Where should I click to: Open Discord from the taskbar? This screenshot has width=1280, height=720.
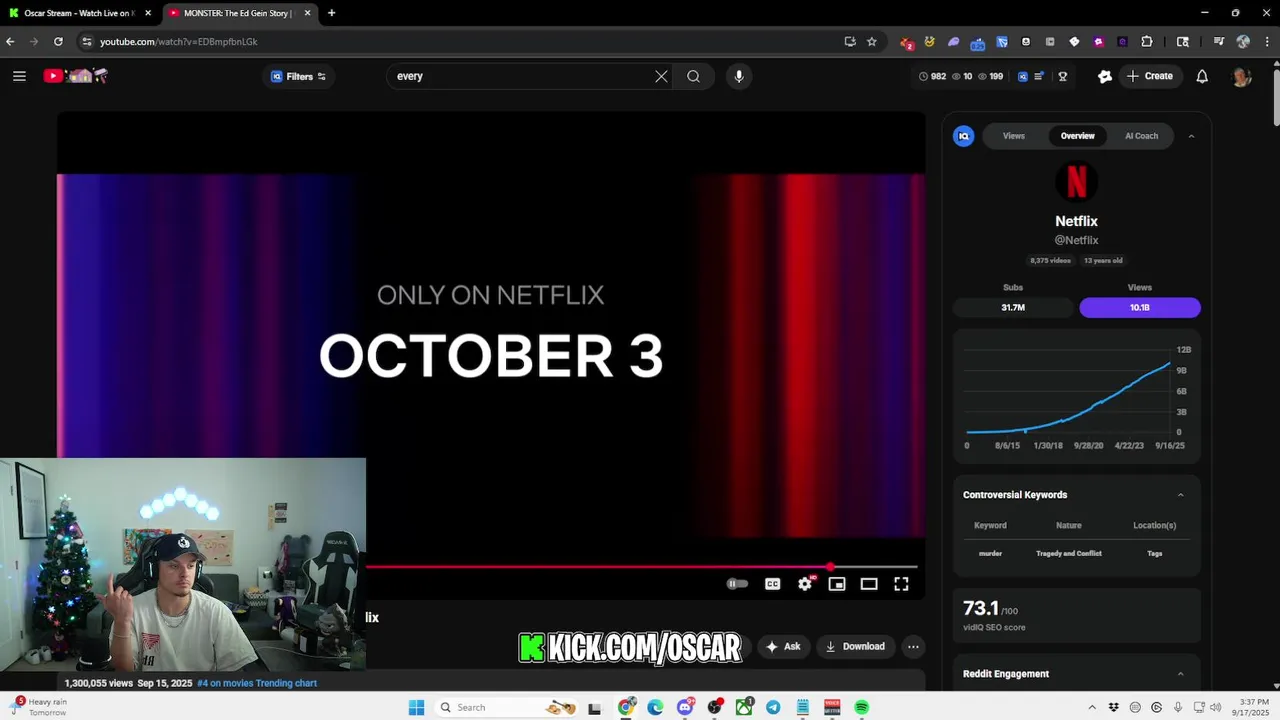(x=685, y=708)
